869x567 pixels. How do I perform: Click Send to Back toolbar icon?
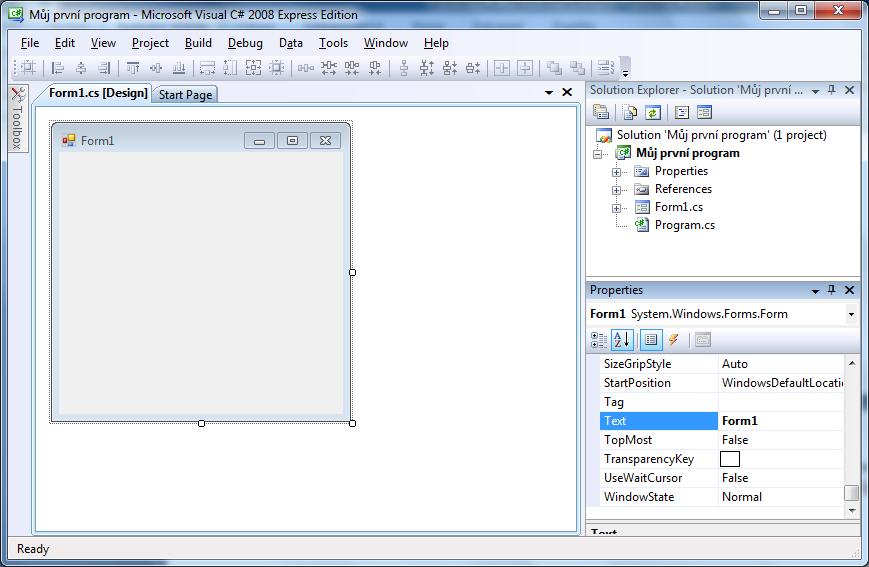577,68
